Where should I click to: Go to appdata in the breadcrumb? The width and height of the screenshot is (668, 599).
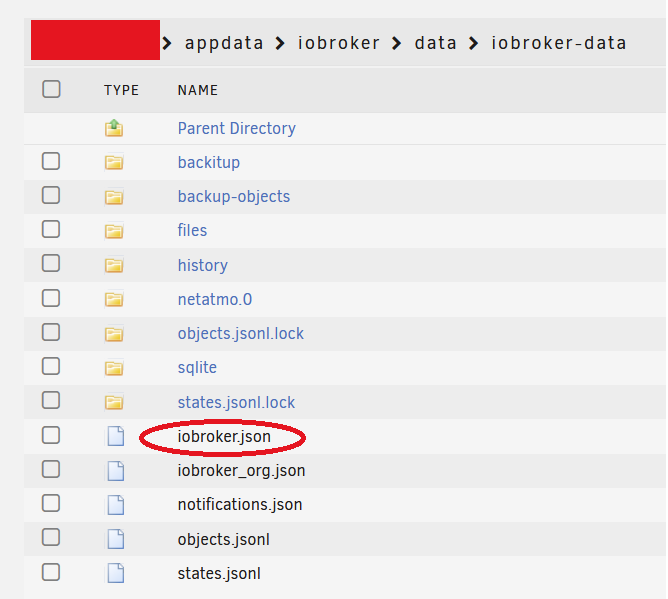pos(224,43)
